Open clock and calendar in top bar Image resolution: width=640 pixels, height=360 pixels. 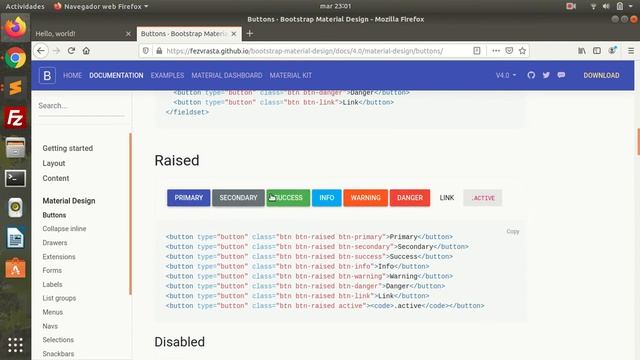(x=335, y=6)
